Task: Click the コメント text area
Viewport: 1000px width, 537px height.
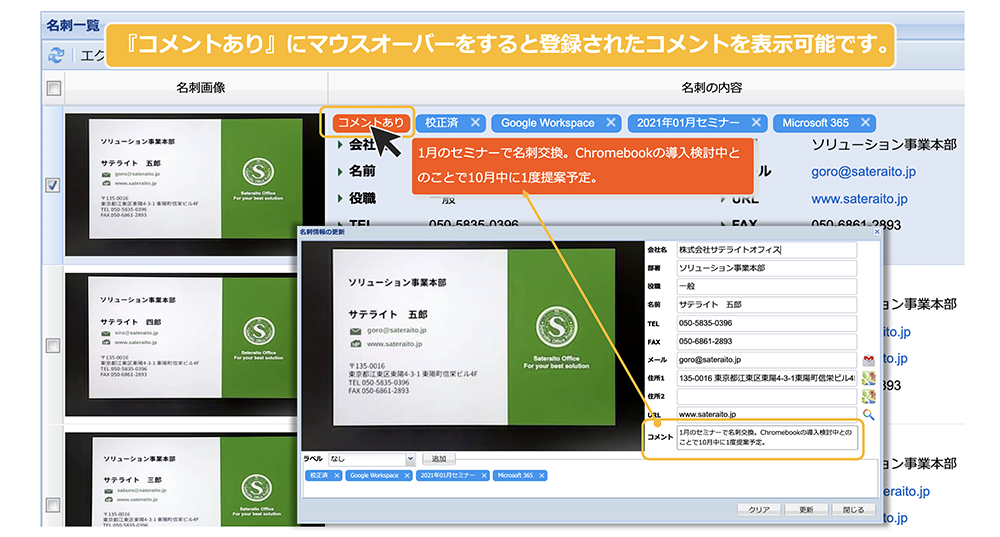Action: (x=767, y=438)
